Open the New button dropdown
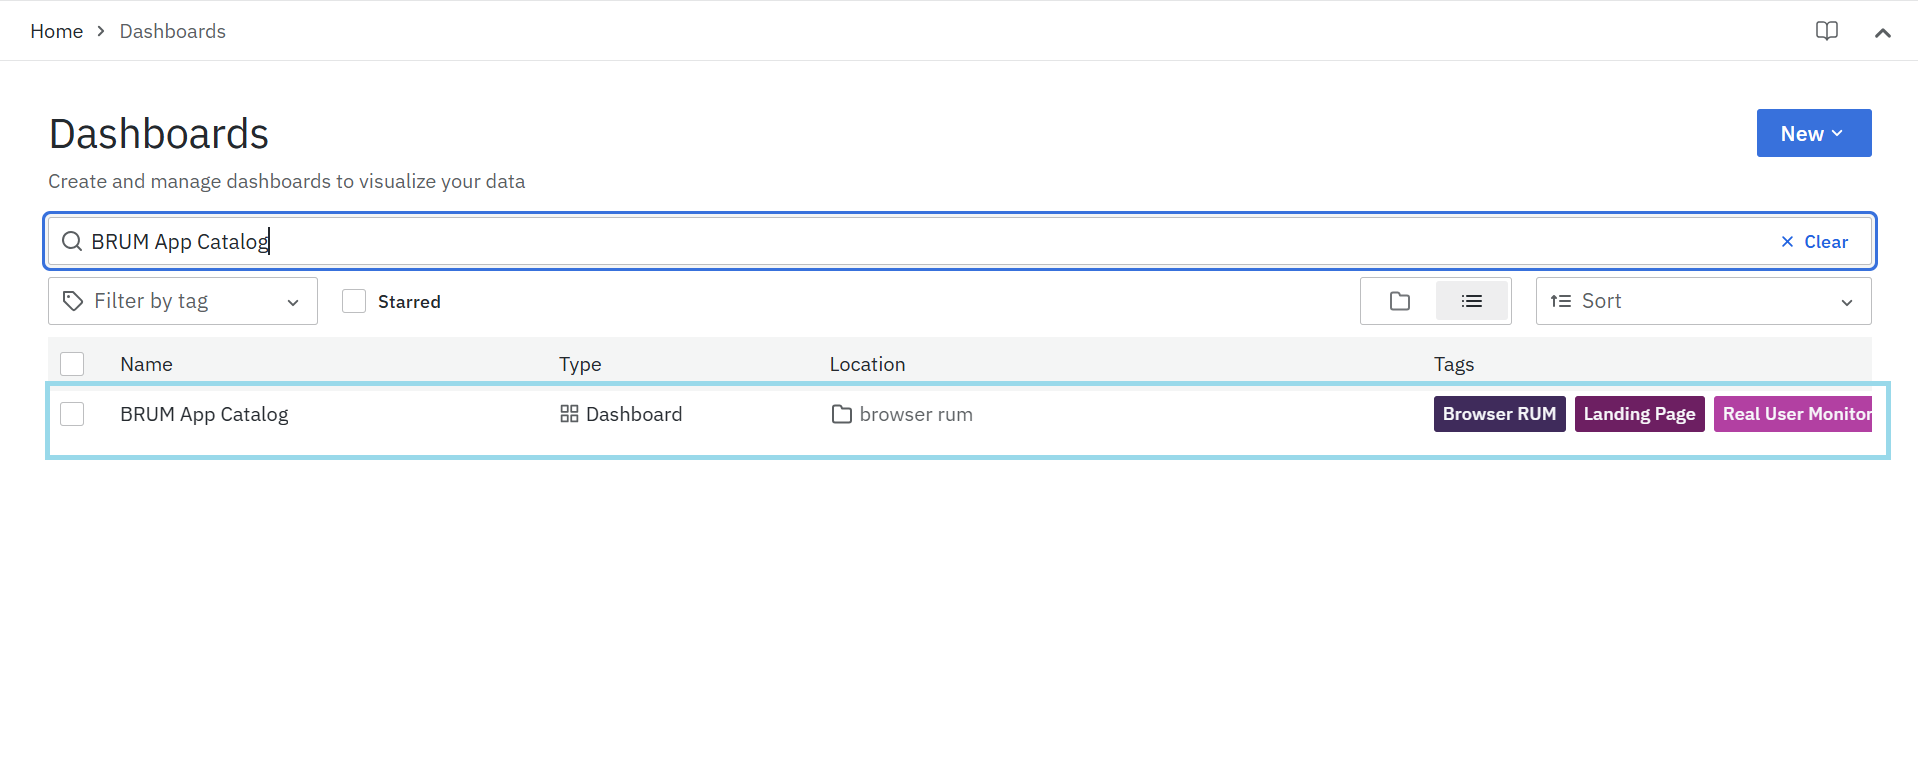Viewport: 1918px width, 769px height. 1813,133
